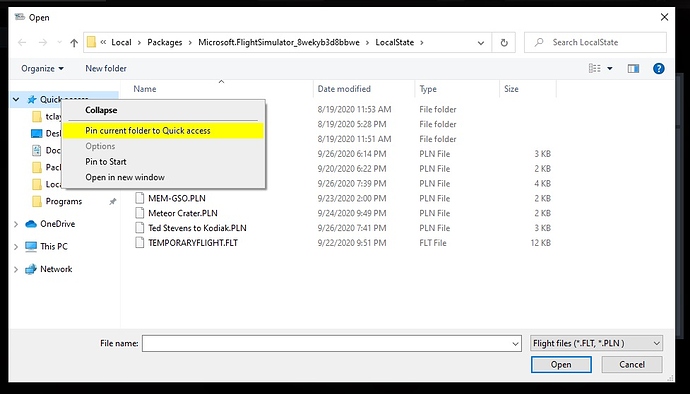
Task: Expand the OneDrive tree node
Action: pyautogui.click(x=16, y=224)
